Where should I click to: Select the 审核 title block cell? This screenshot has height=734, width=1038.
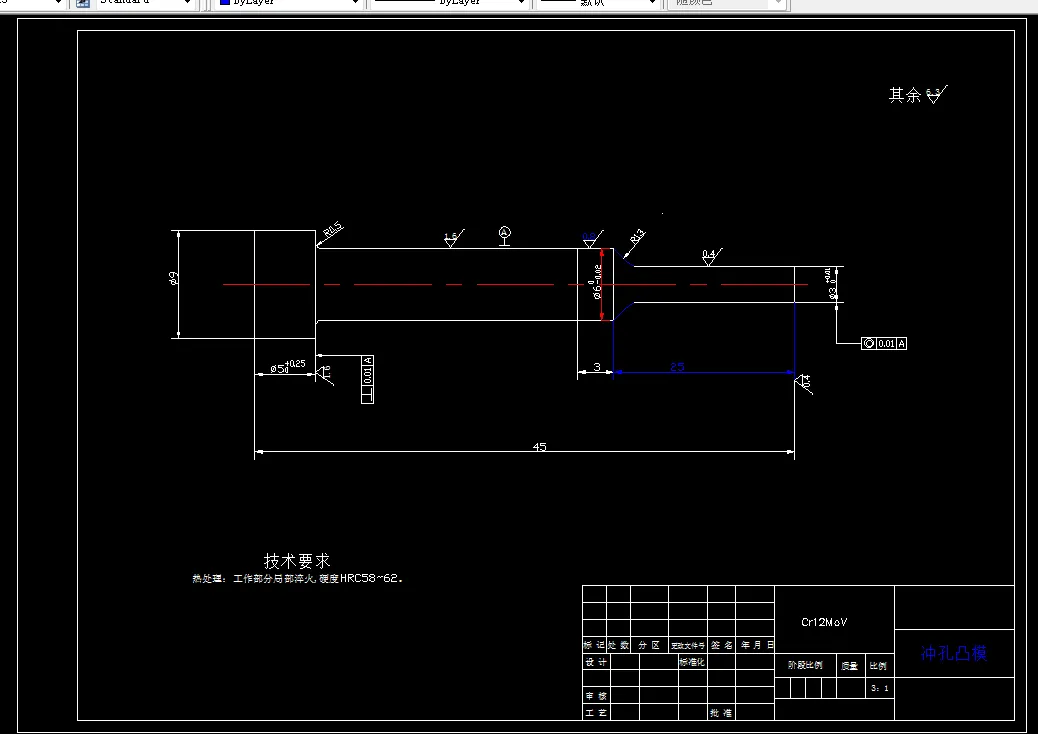coord(596,696)
